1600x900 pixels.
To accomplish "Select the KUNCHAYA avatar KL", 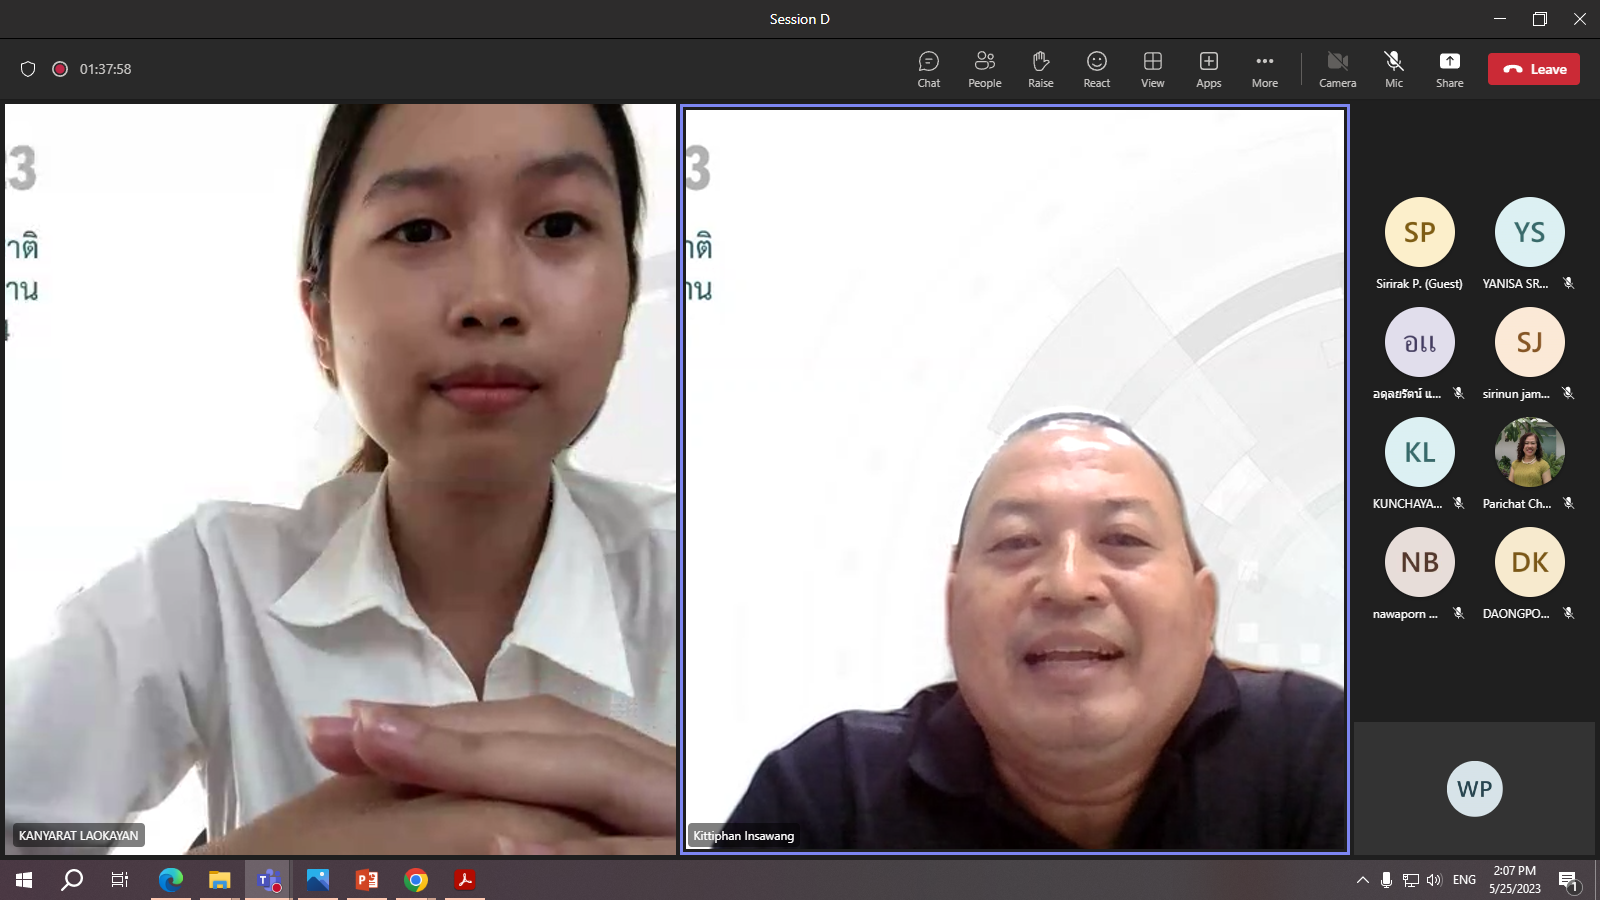I will pyautogui.click(x=1420, y=452).
